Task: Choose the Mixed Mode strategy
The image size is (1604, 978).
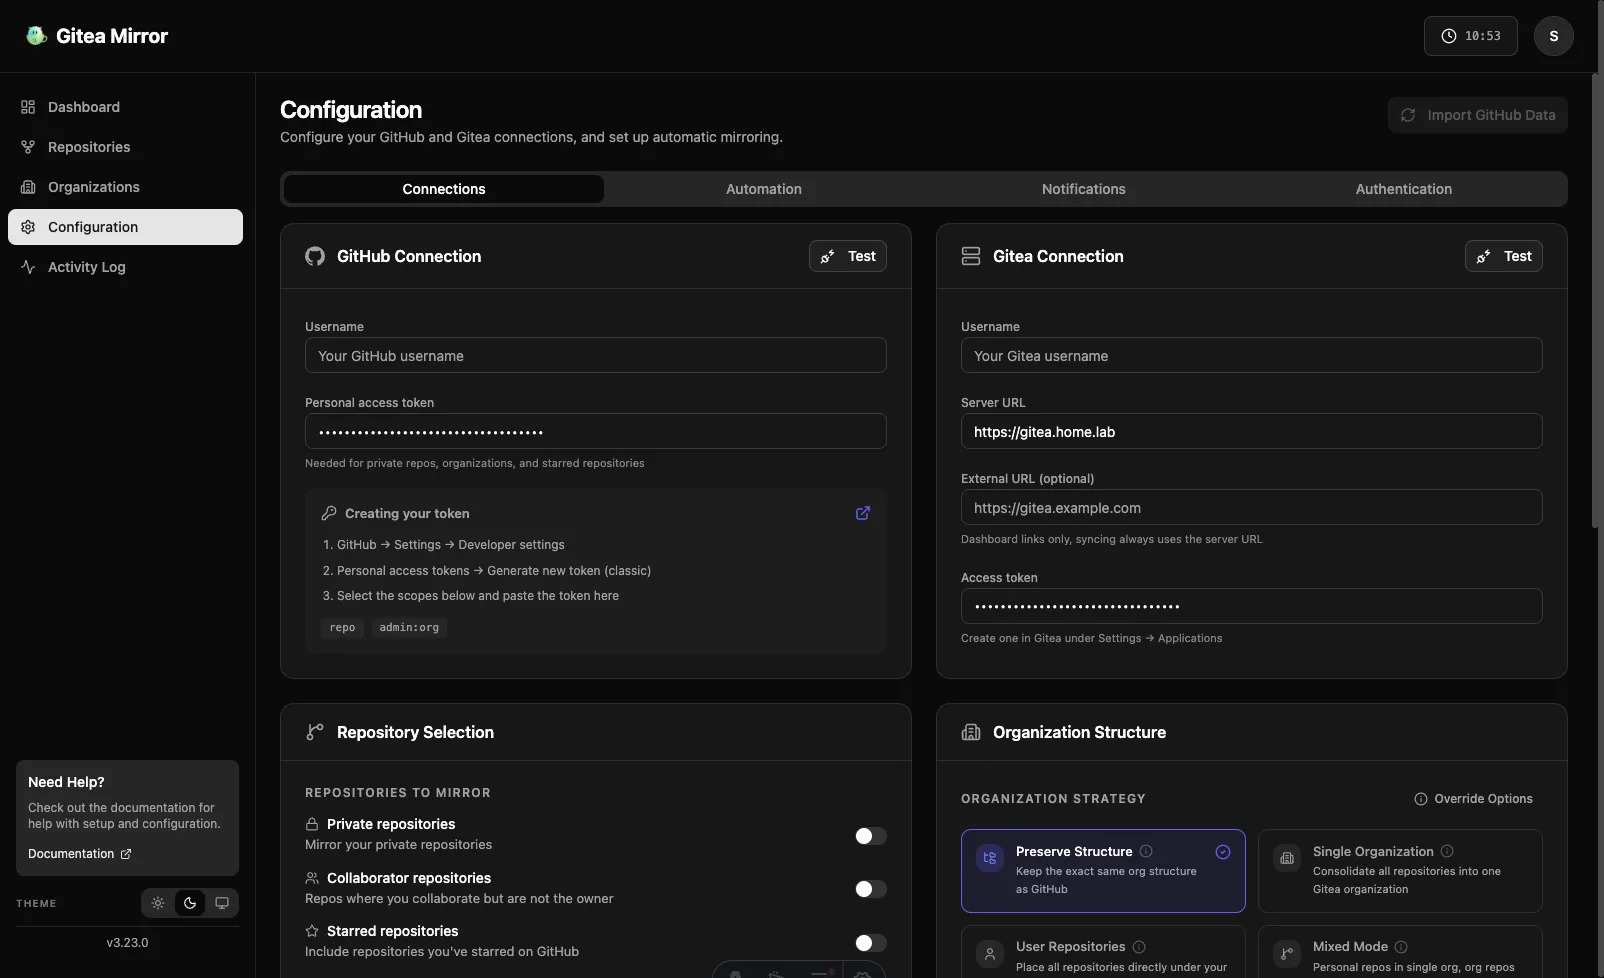Action: click(1400, 952)
